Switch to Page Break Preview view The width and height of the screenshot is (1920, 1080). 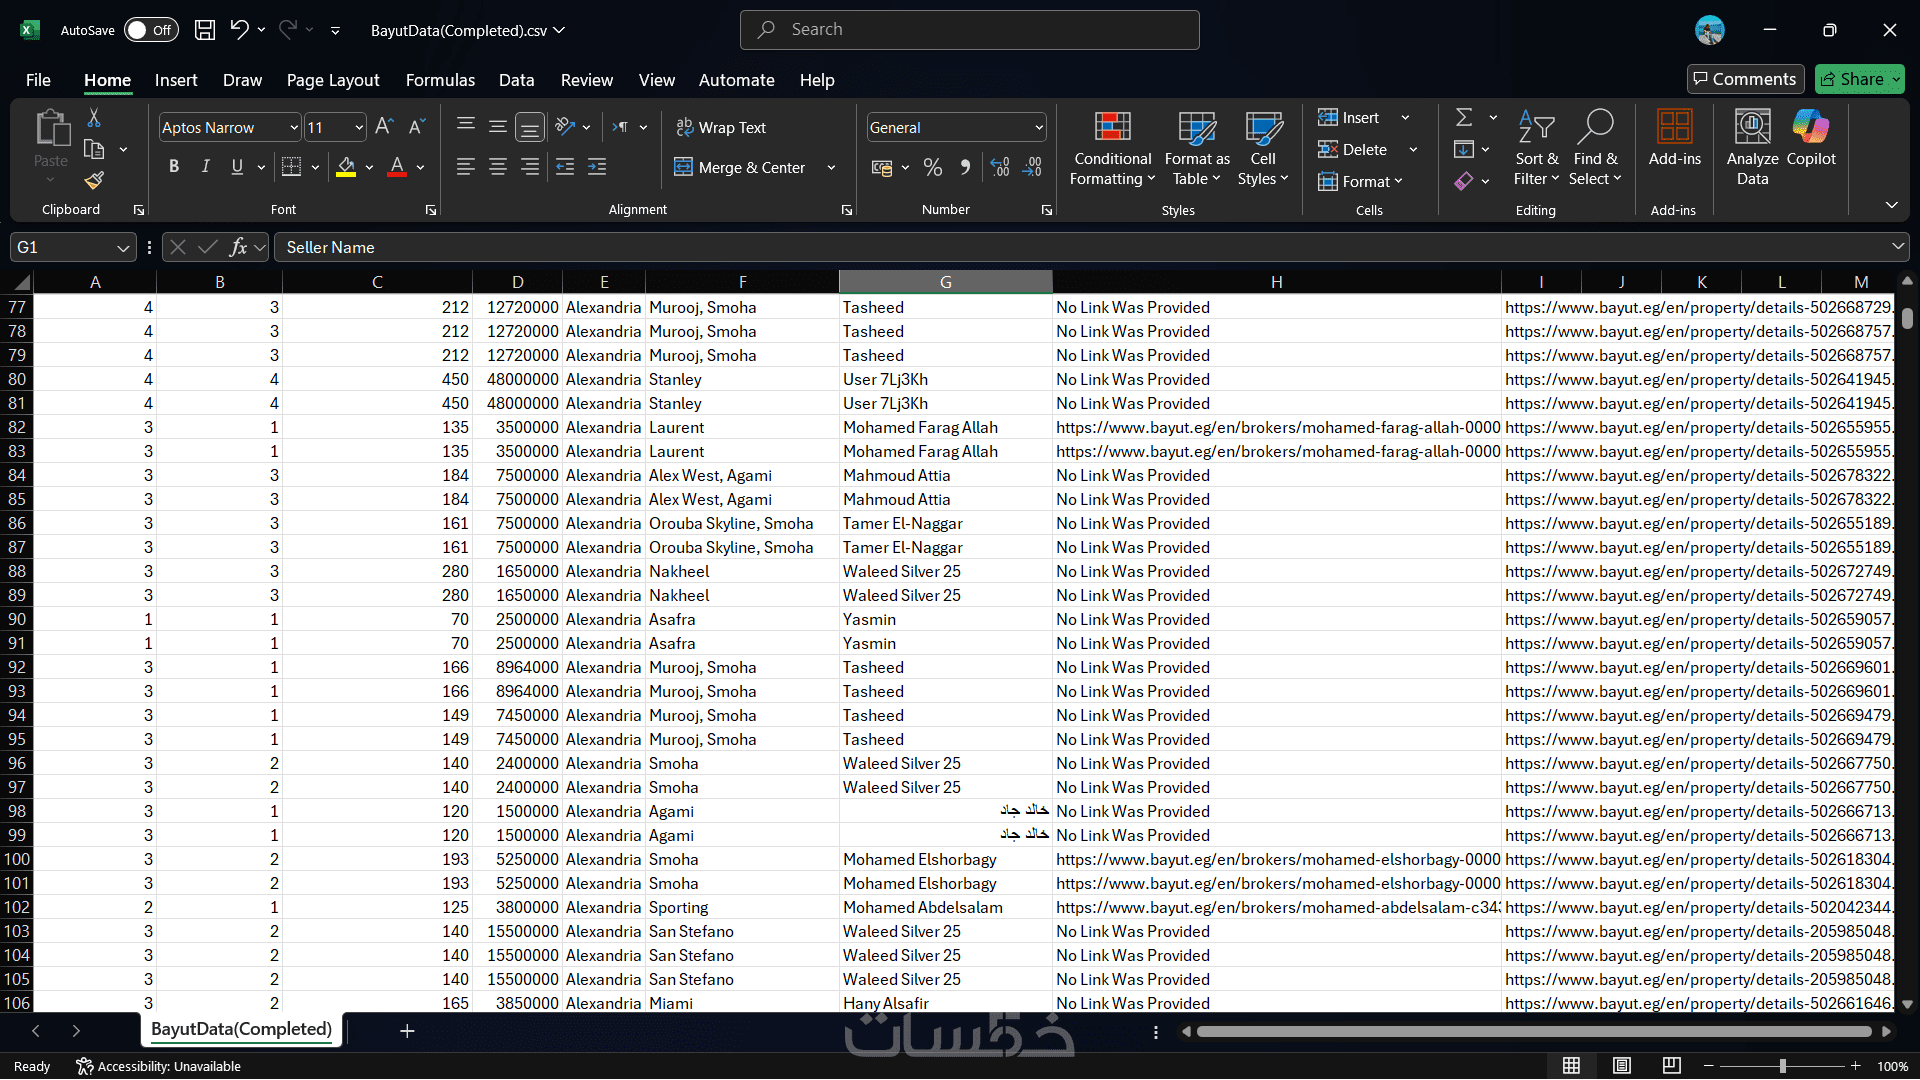pos(1671,1066)
